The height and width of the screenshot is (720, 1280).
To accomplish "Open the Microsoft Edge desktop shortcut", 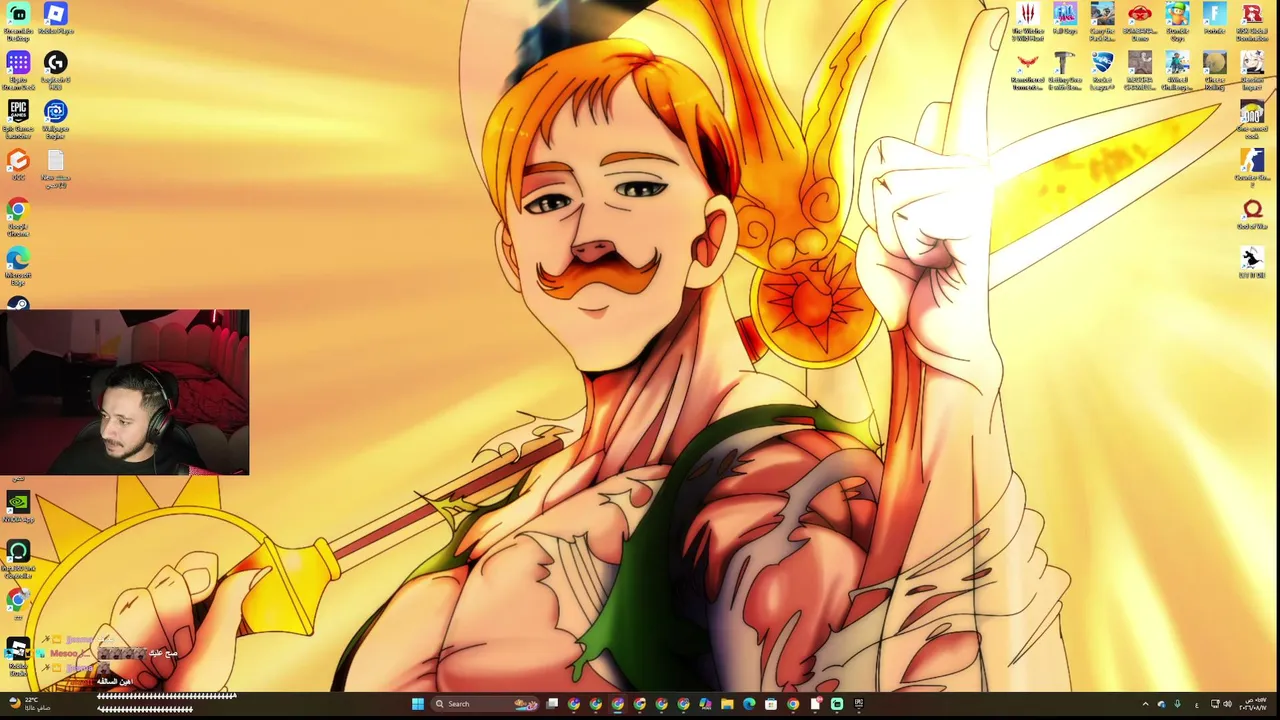I will pyautogui.click(x=18, y=267).
